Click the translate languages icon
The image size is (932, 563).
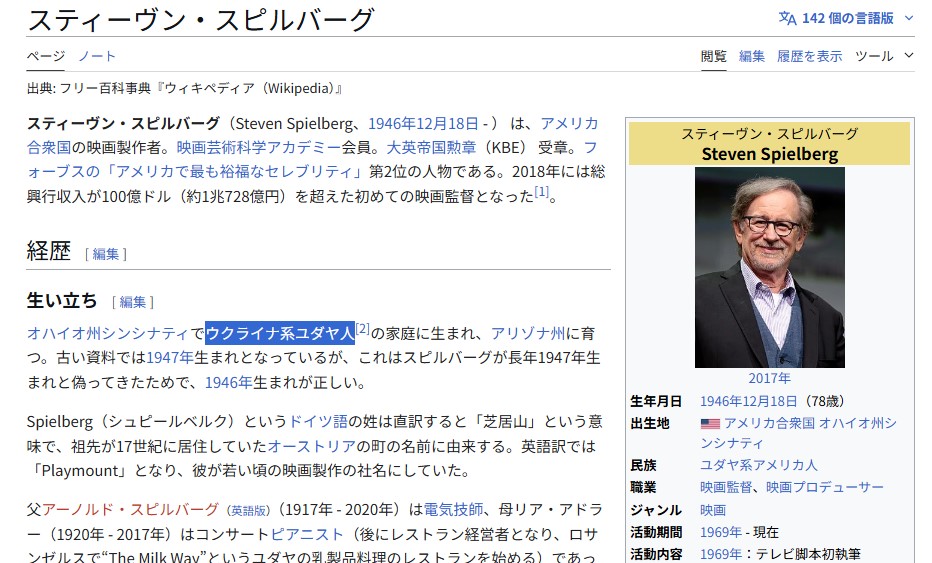[x=788, y=18]
